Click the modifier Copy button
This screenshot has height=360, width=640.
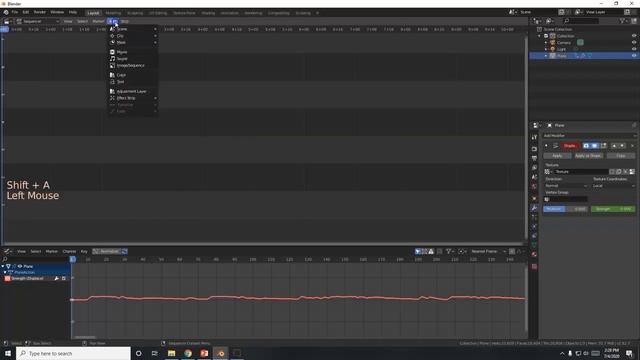(x=620, y=156)
